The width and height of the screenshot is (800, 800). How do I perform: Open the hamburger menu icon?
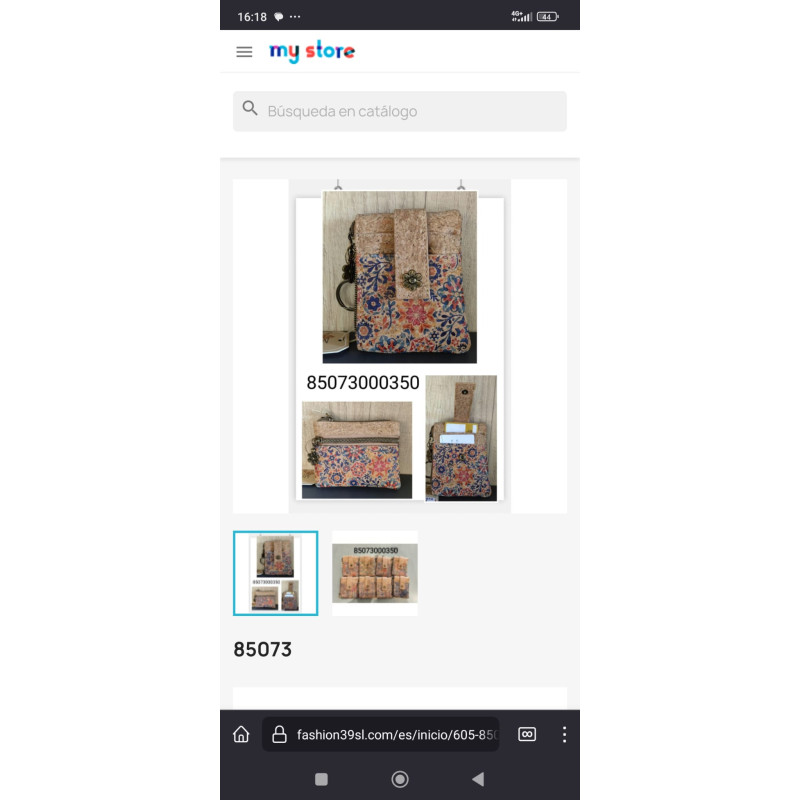pyautogui.click(x=244, y=52)
